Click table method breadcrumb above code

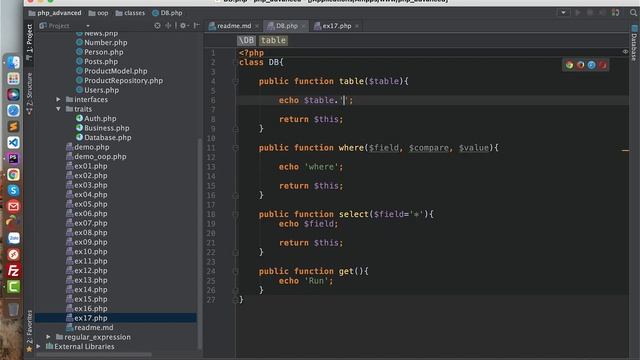[273, 40]
